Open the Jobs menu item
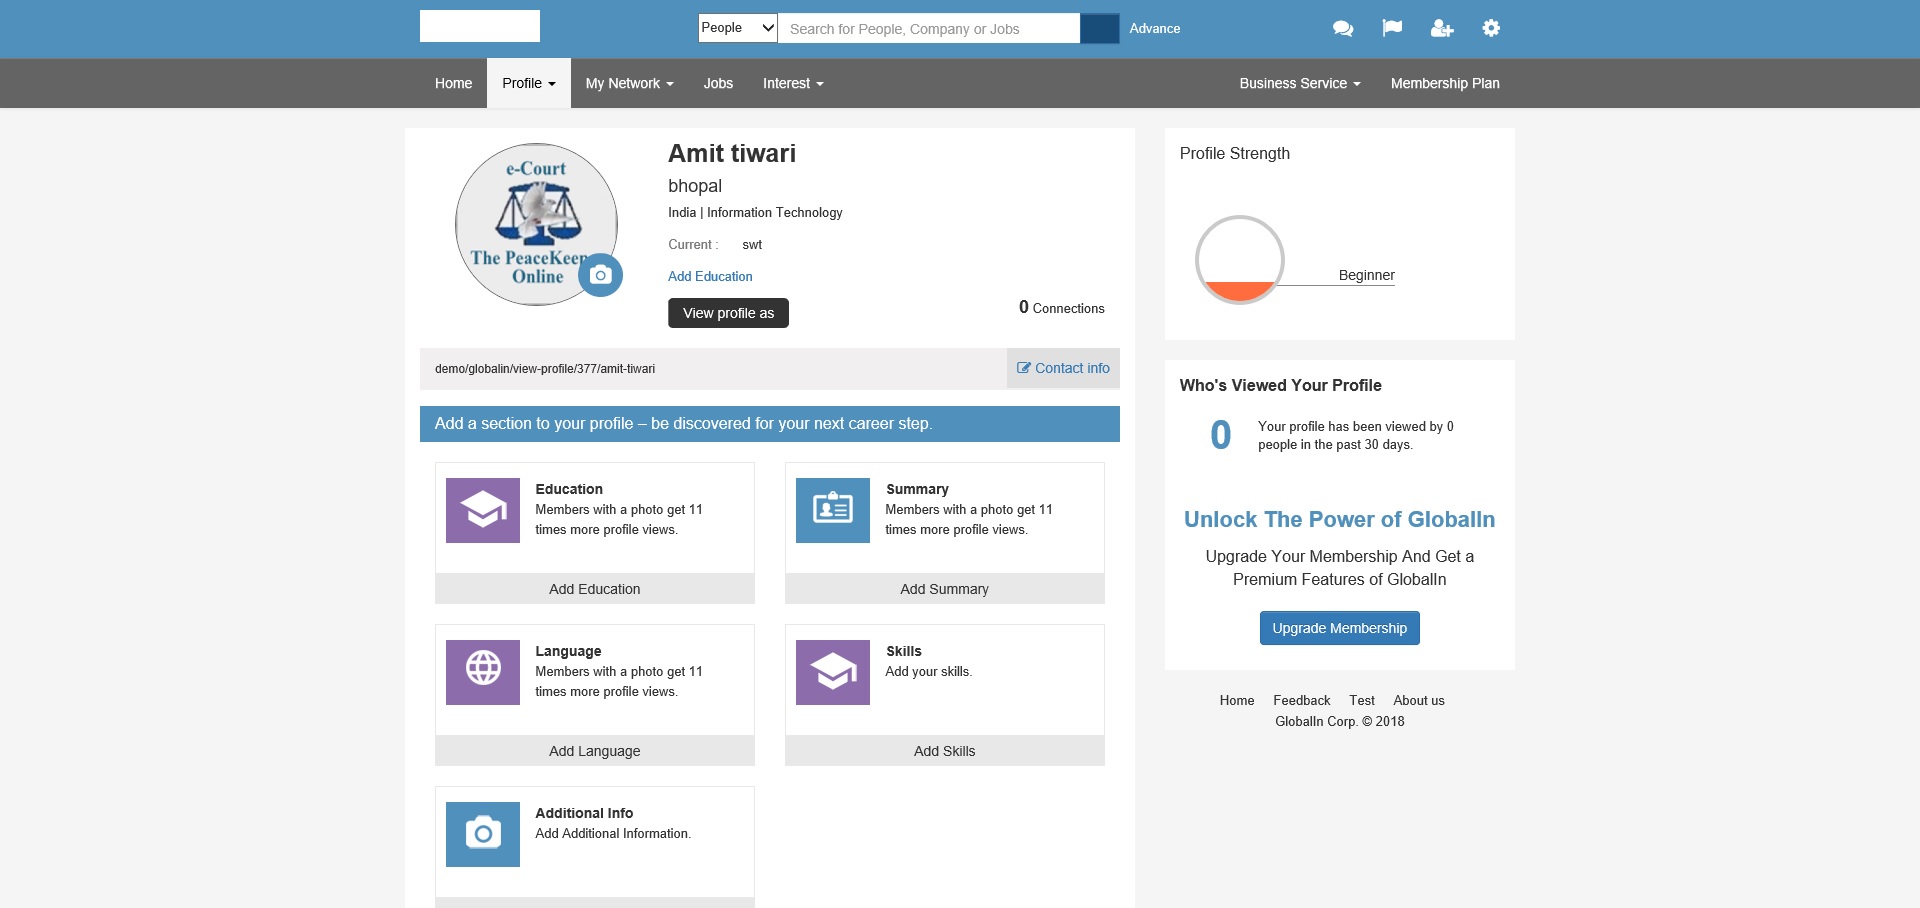The width and height of the screenshot is (1920, 908). [x=718, y=84]
